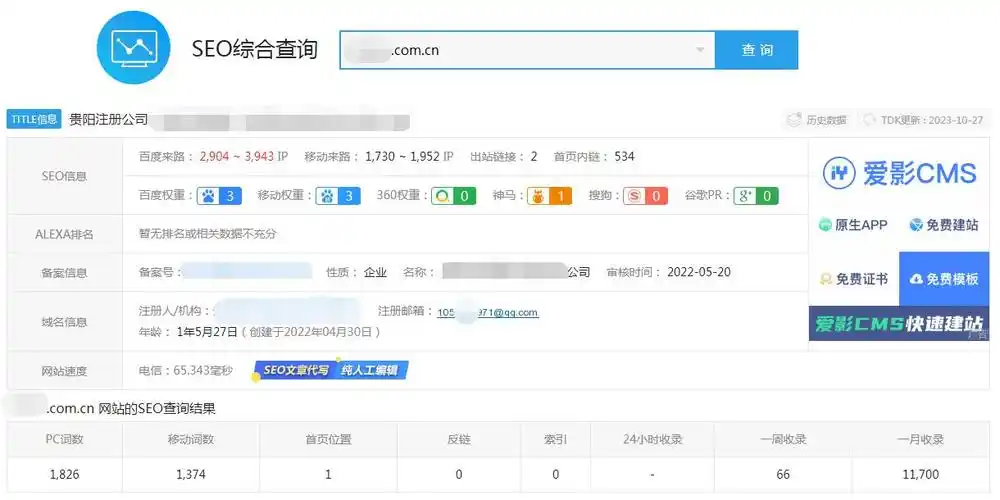Open the 免费建站 link

click(944, 224)
